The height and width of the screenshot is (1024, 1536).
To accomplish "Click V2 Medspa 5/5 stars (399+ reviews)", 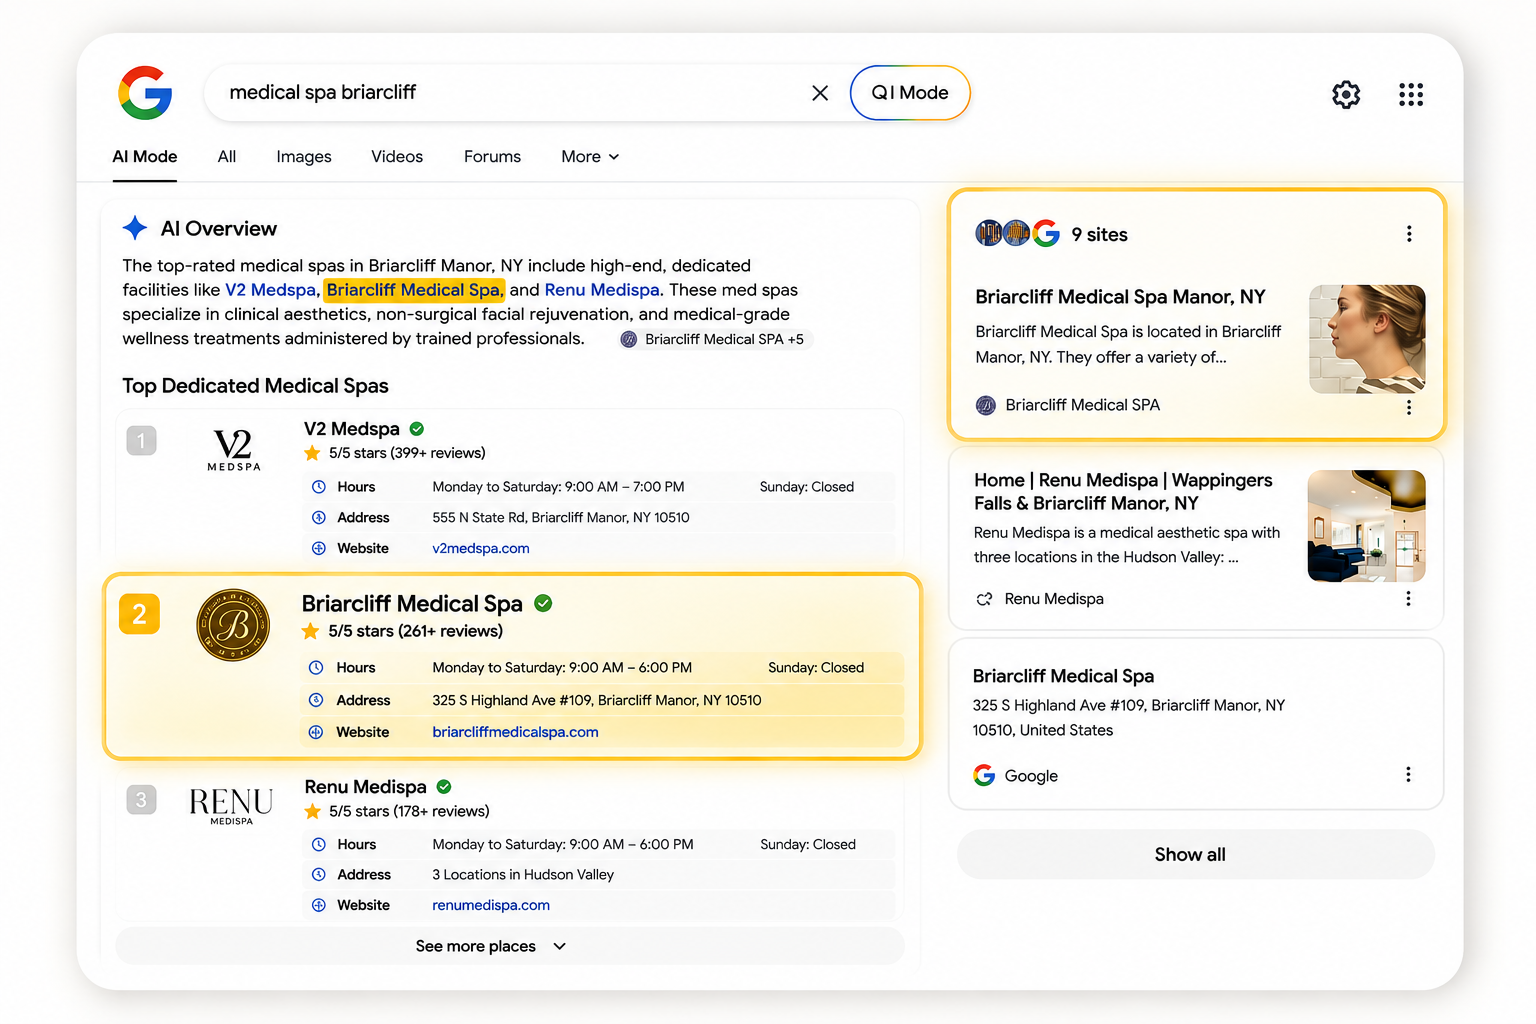I will 407,453.
